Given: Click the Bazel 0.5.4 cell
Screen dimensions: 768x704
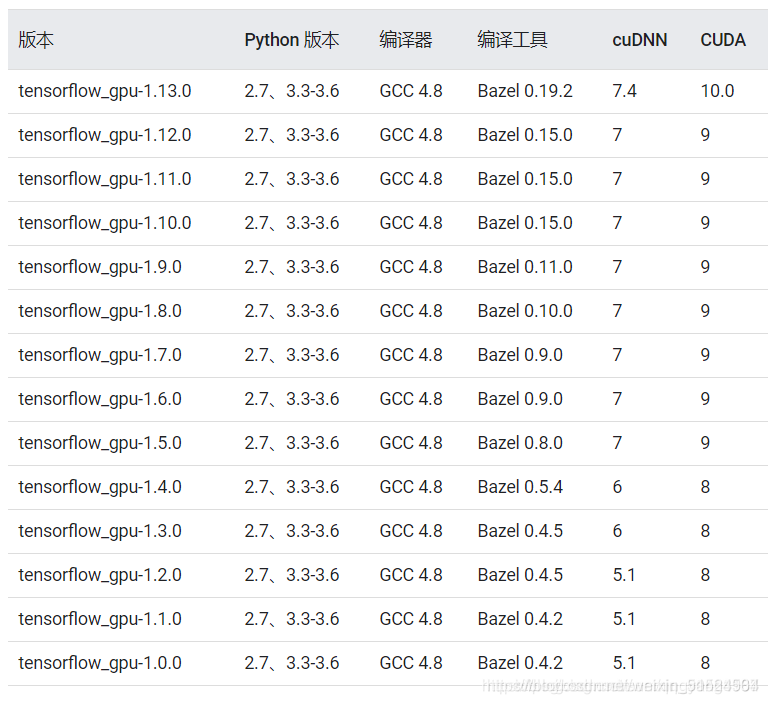Looking at the screenshot, I should (x=520, y=487).
